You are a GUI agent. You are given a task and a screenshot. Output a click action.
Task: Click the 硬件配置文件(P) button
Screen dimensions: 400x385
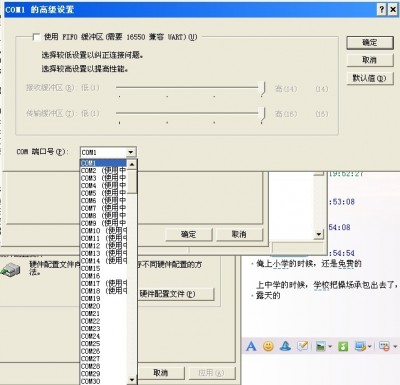pos(176,294)
